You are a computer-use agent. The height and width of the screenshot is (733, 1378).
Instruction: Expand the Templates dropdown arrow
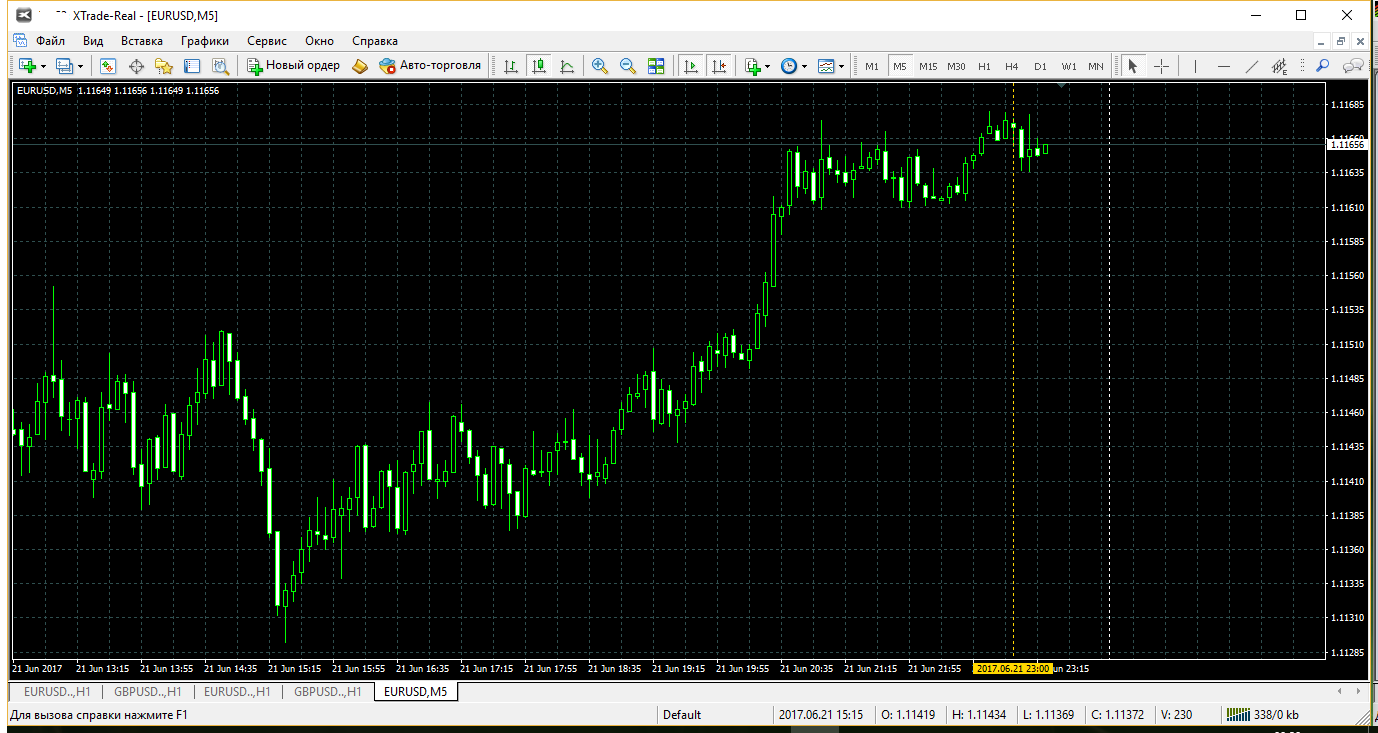(x=841, y=66)
